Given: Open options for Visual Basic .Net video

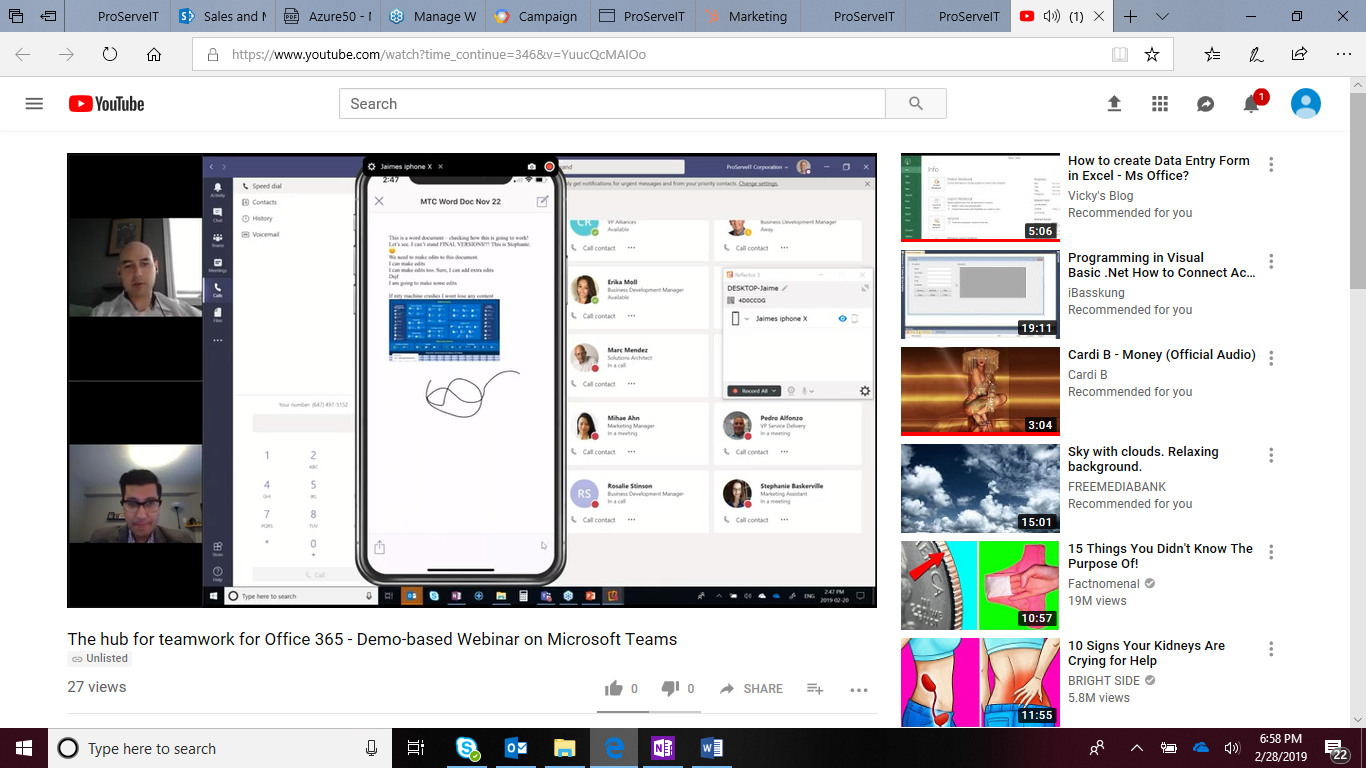Looking at the screenshot, I should (1271, 261).
